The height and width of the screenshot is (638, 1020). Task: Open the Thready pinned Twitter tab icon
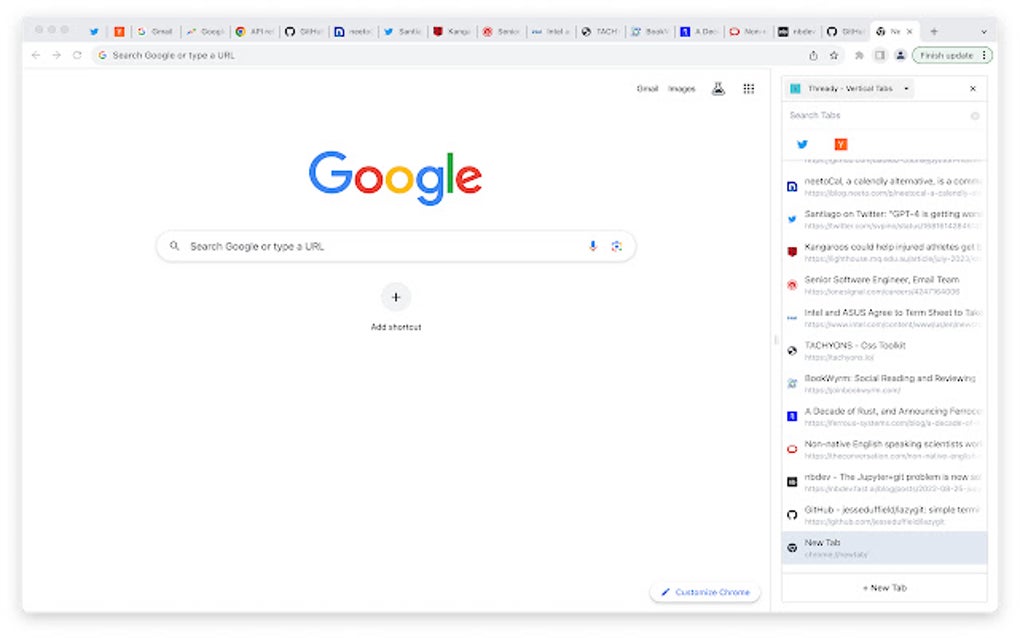[x=802, y=144]
